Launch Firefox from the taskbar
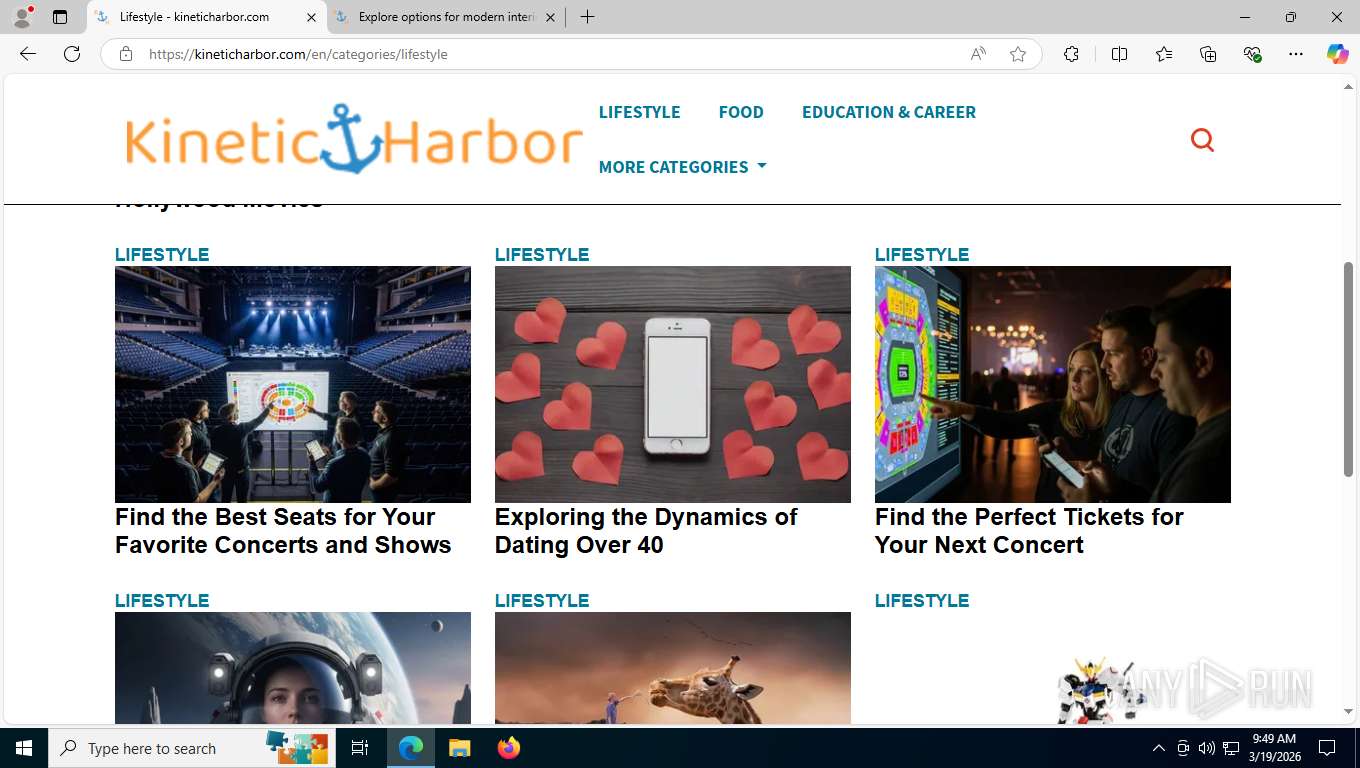Image resolution: width=1360 pixels, height=768 pixels. [509, 748]
